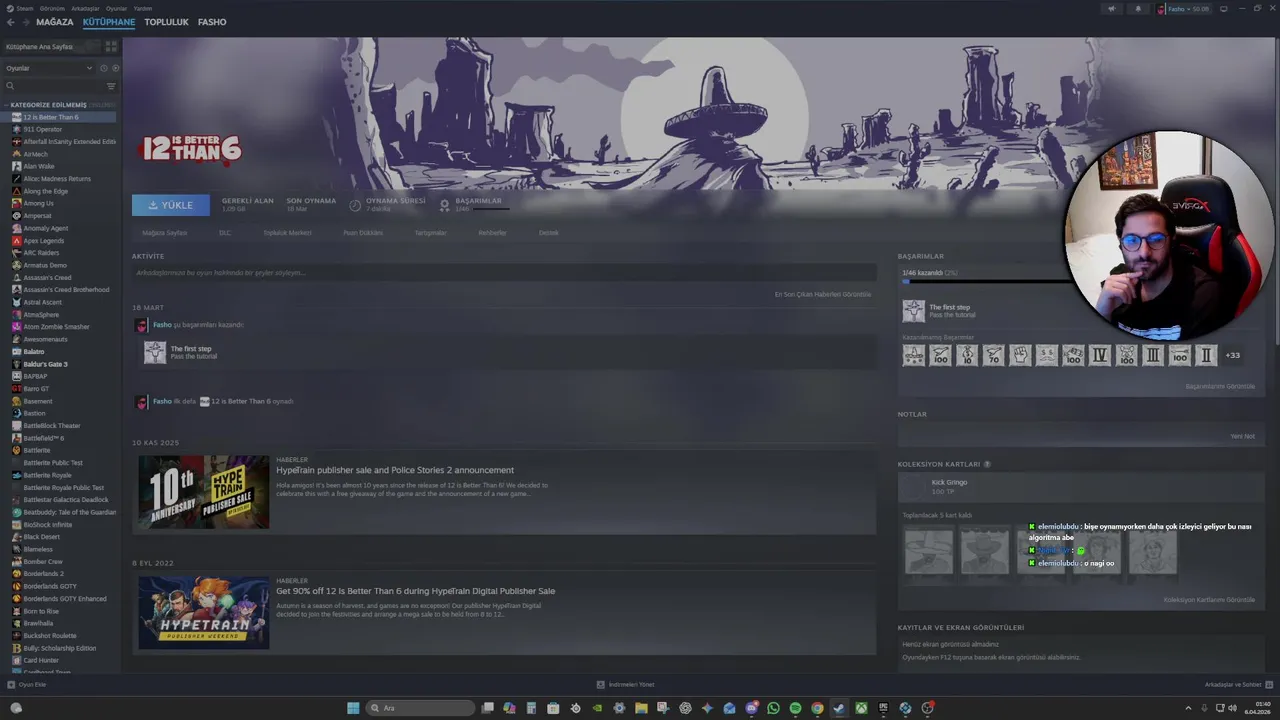Click Yeni Not to add note
The height and width of the screenshot is (720, 1280).
click(x=1242, y=436)
